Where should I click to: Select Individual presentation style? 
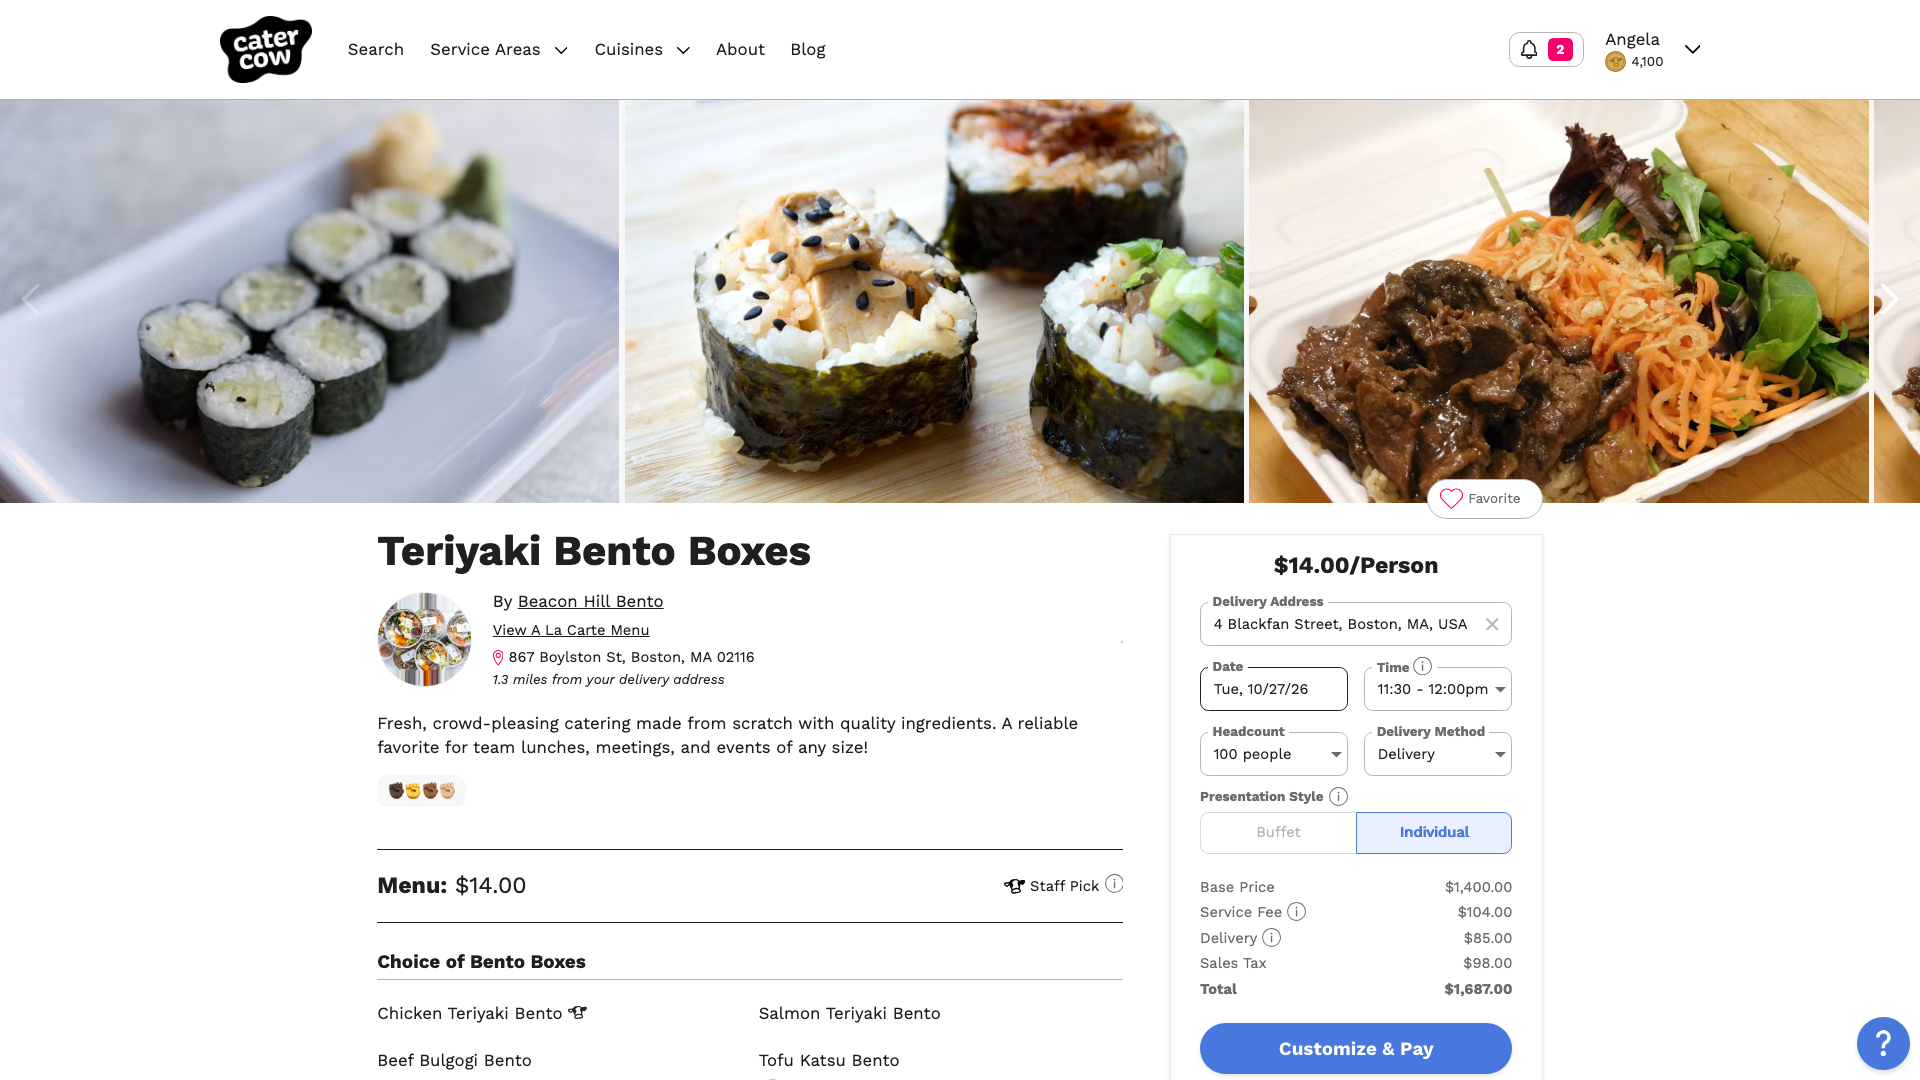coord(1434,832)
